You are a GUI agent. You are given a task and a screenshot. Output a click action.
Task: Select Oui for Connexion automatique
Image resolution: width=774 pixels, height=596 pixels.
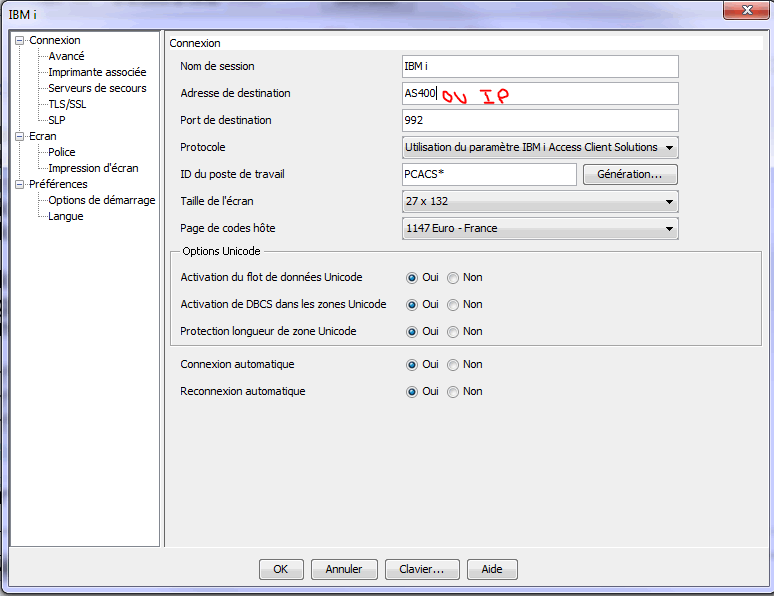[412, 365]
